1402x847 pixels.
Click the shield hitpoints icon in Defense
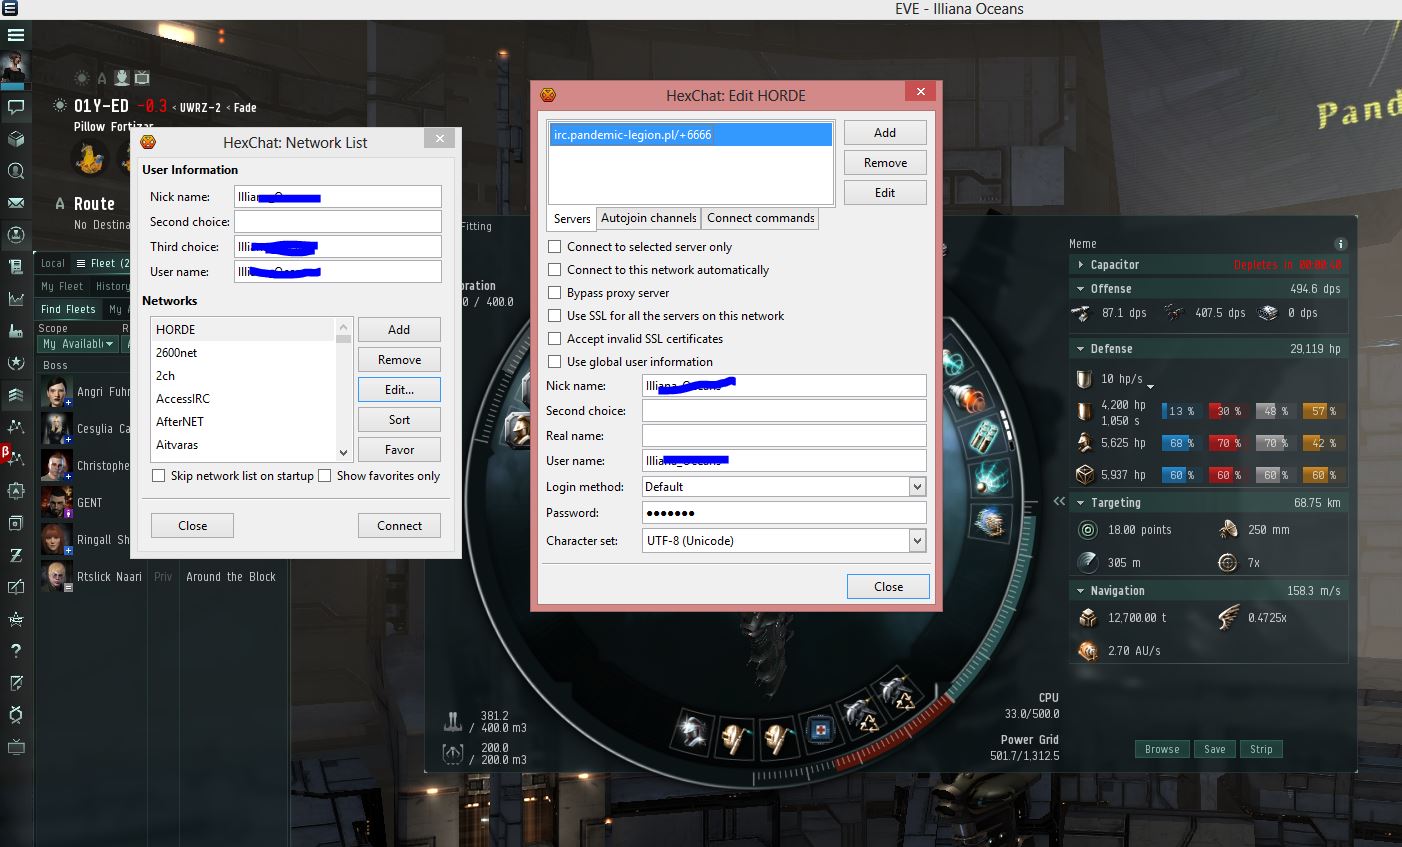[1085, 411]
